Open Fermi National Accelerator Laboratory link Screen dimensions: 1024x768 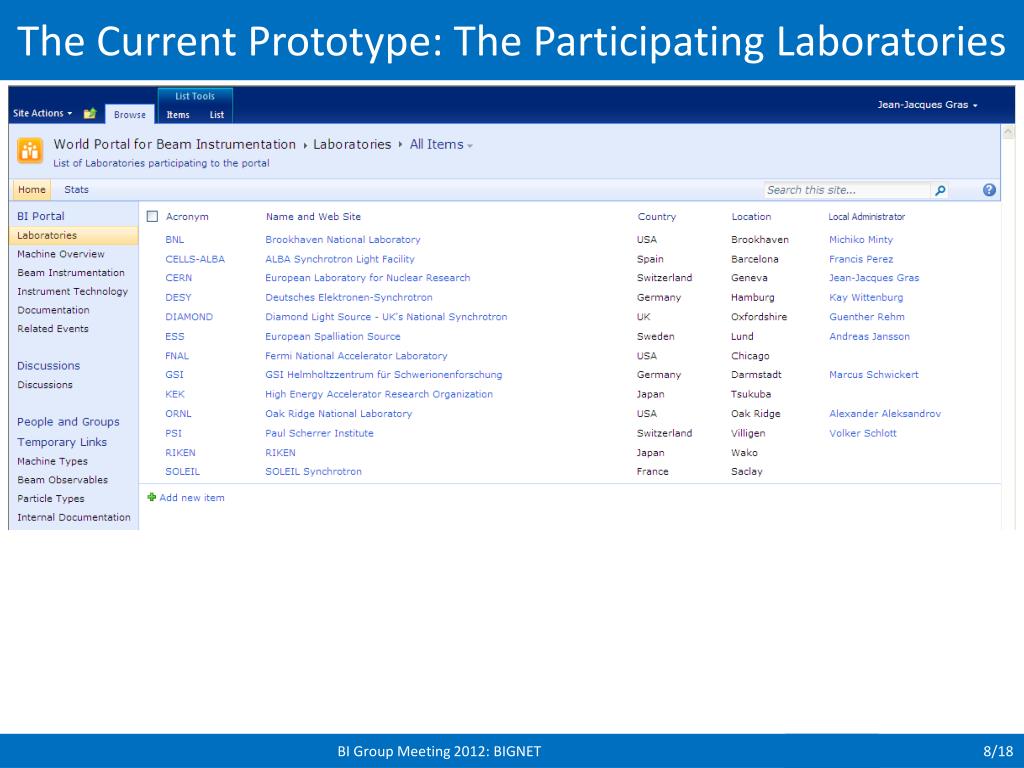356,356
